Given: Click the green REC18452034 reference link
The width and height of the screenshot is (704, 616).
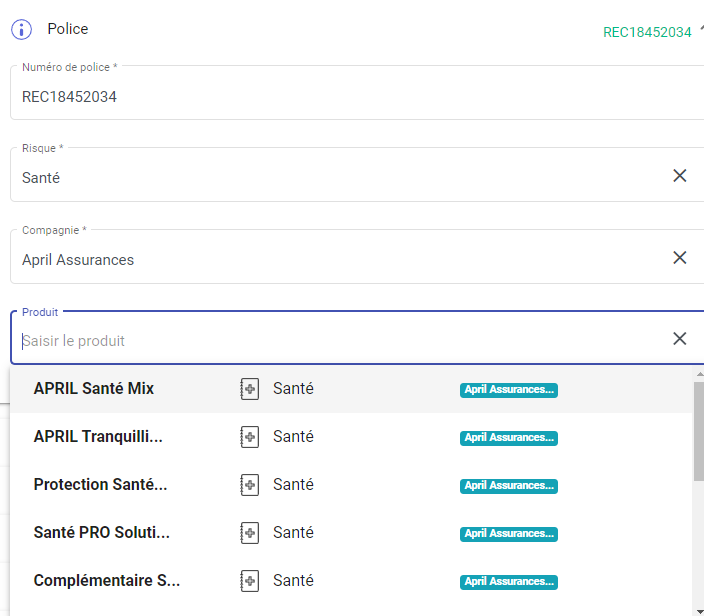Looking at the screenshot, I should point(647,32).
